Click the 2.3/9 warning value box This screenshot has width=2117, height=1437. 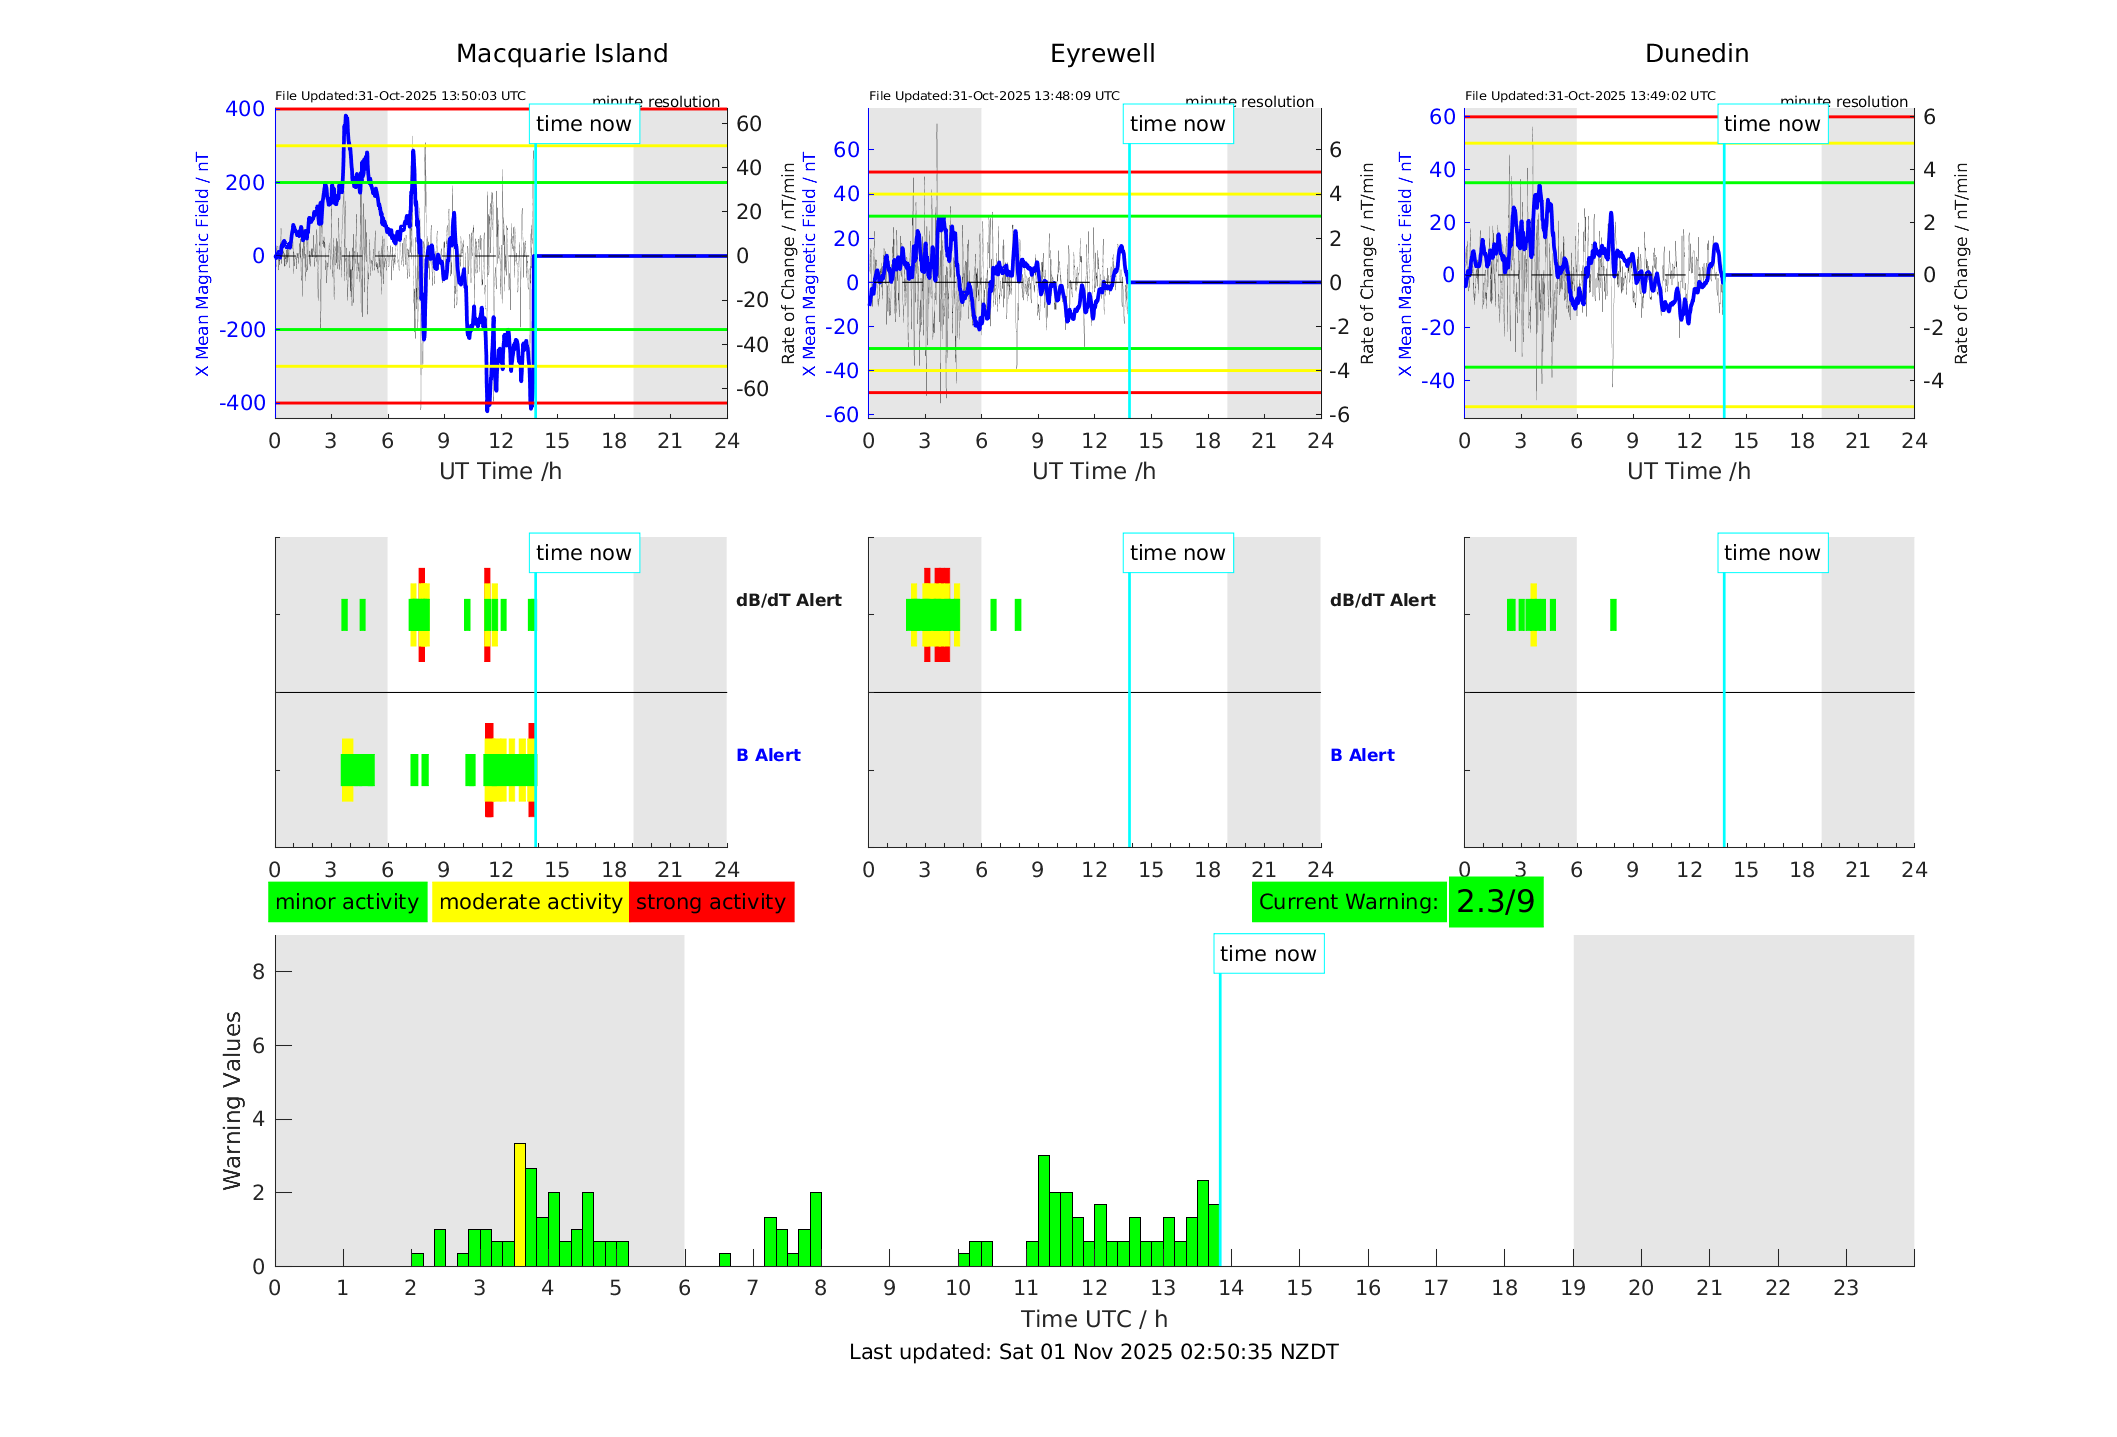1495,902
